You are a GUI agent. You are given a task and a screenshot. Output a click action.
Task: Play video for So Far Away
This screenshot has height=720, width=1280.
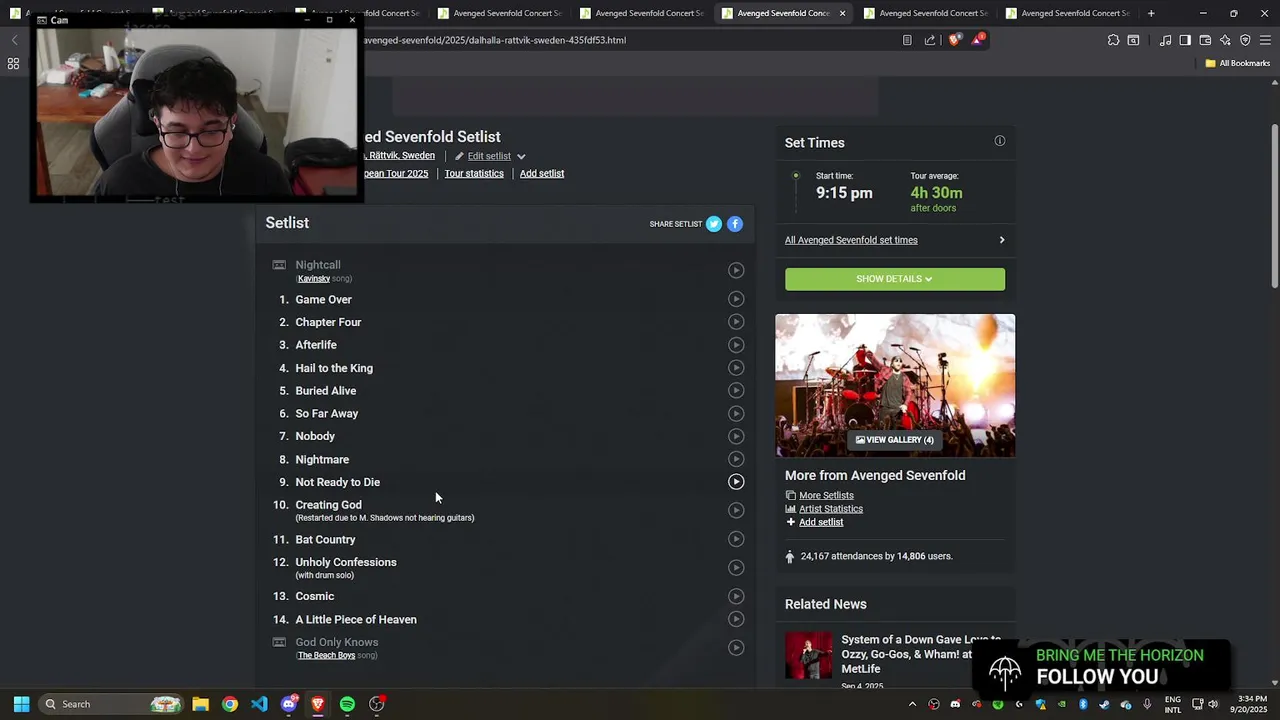[736, 413]
